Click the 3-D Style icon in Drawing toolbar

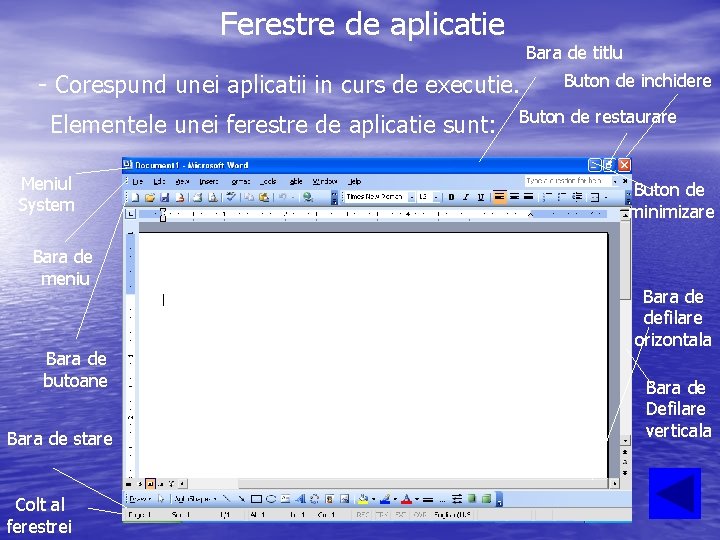pyautogui.click(x=486, y=499)
